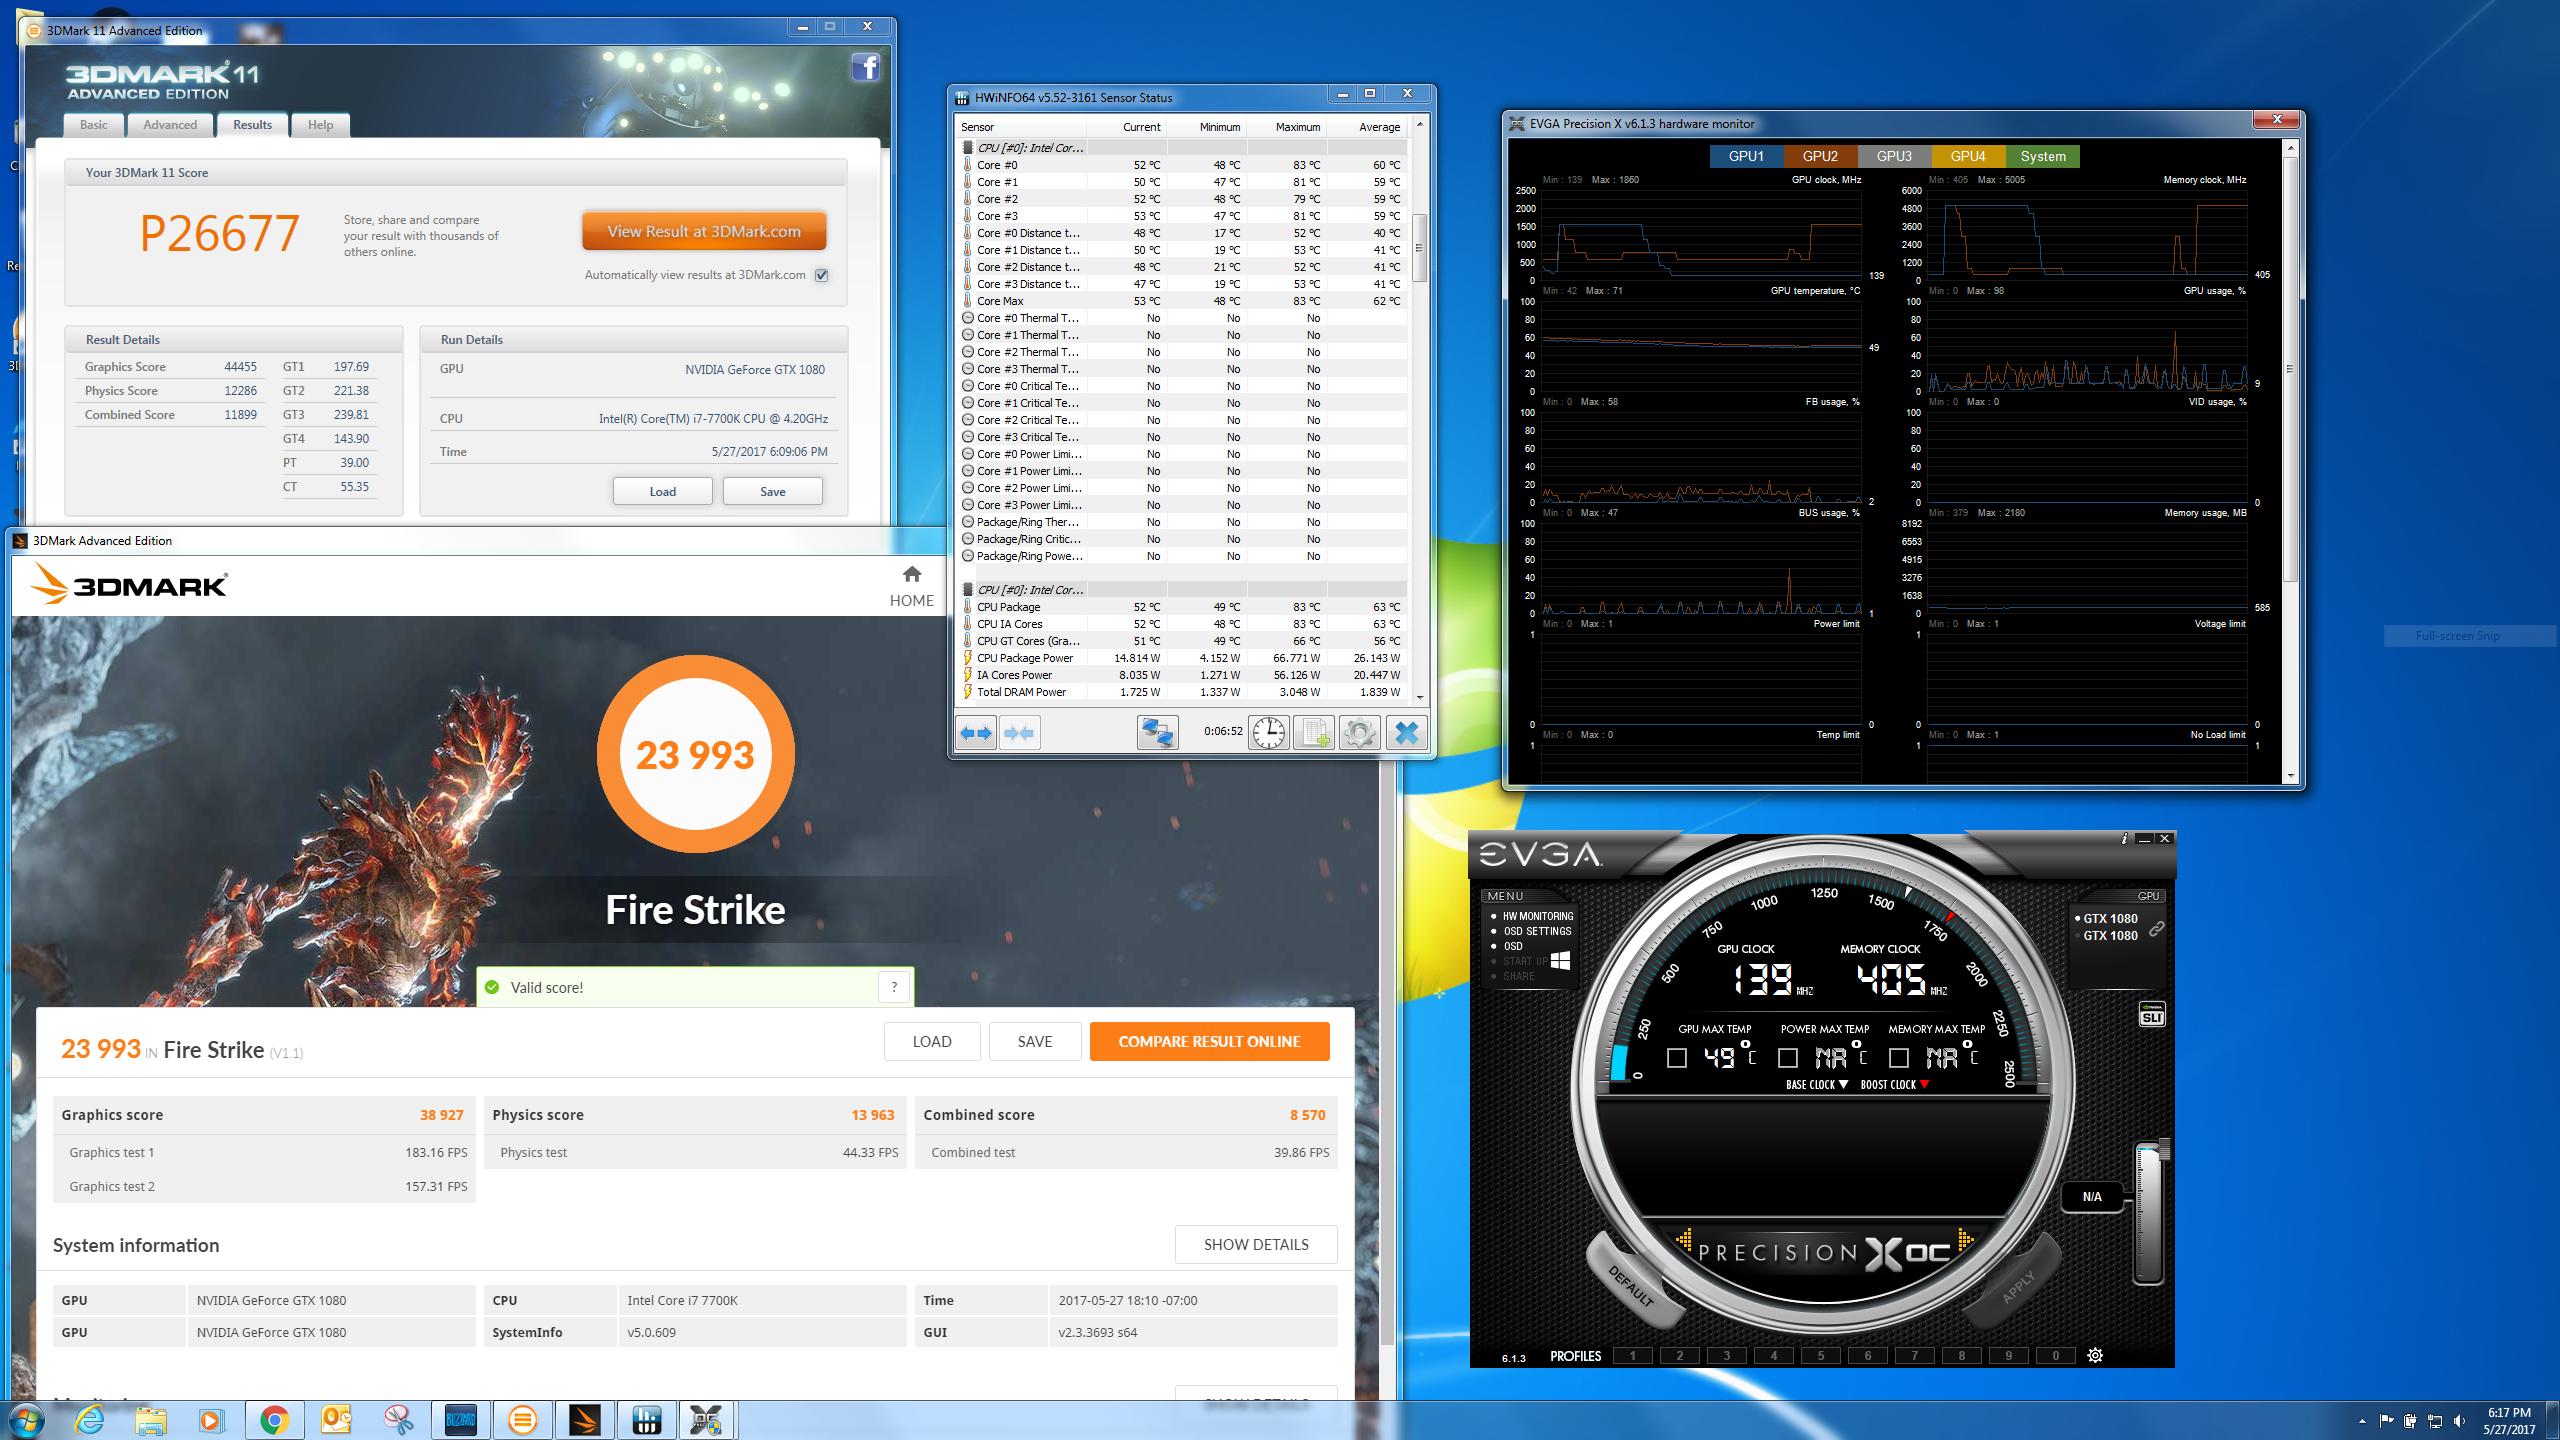This screenshot has height=1440, width=2560.
Task: Check the POWER MAX TEMP checkbox
Action: coord(1788,1058)
